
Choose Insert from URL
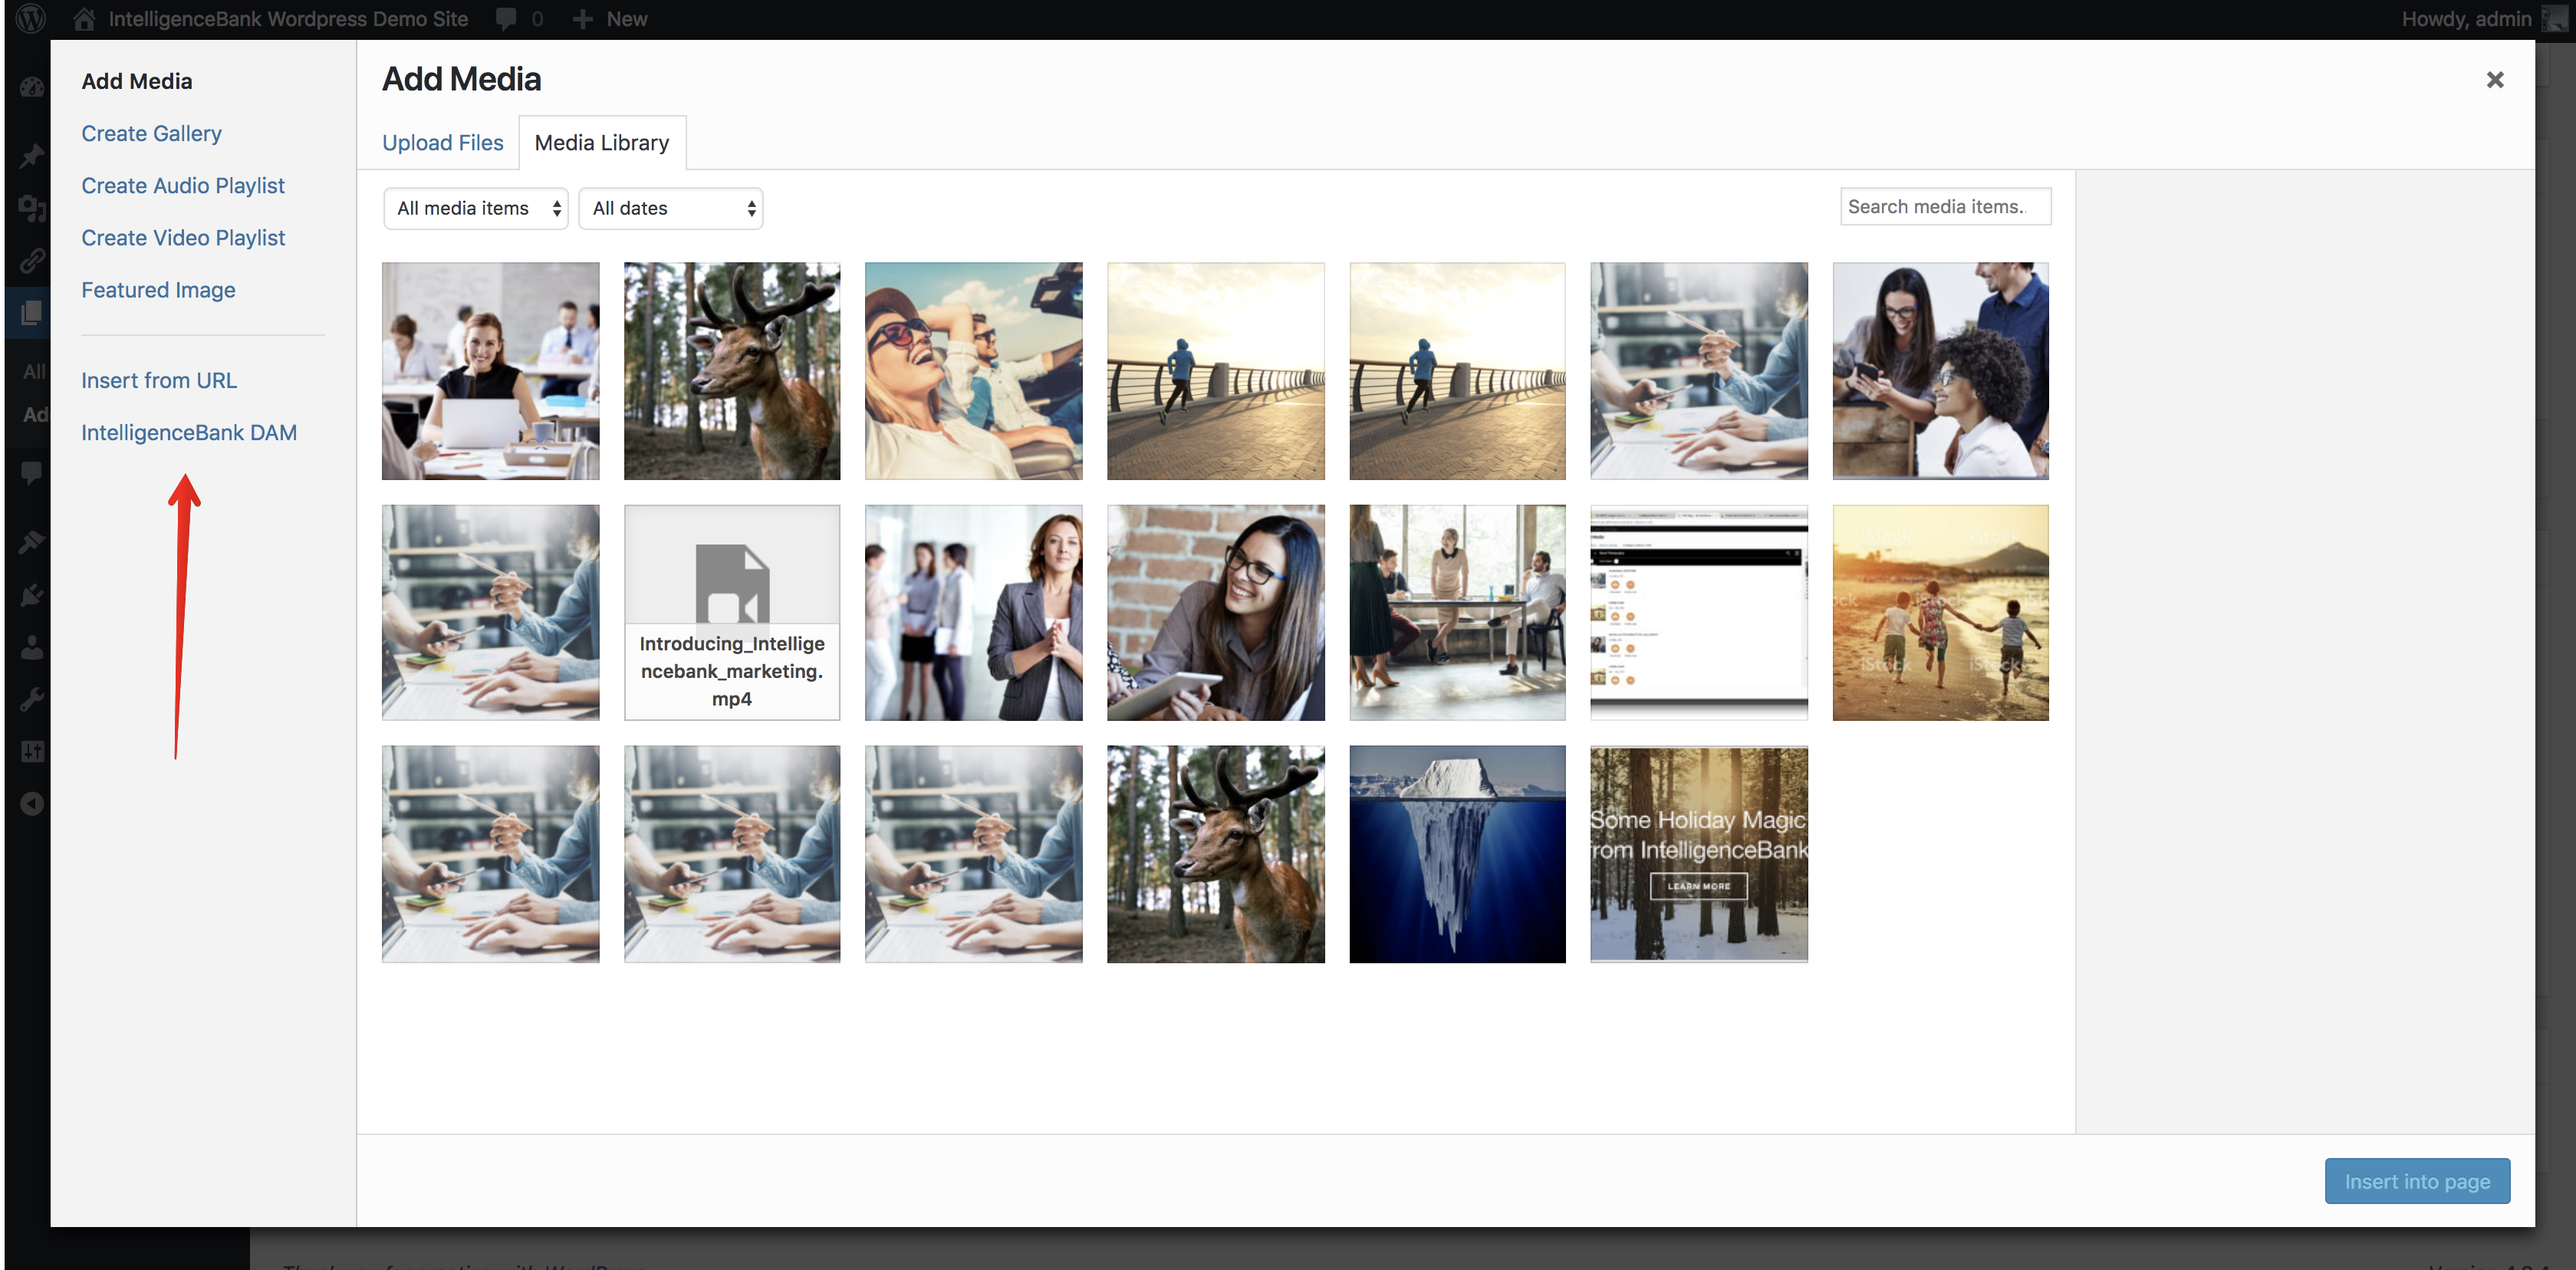[x=159, y=381]
